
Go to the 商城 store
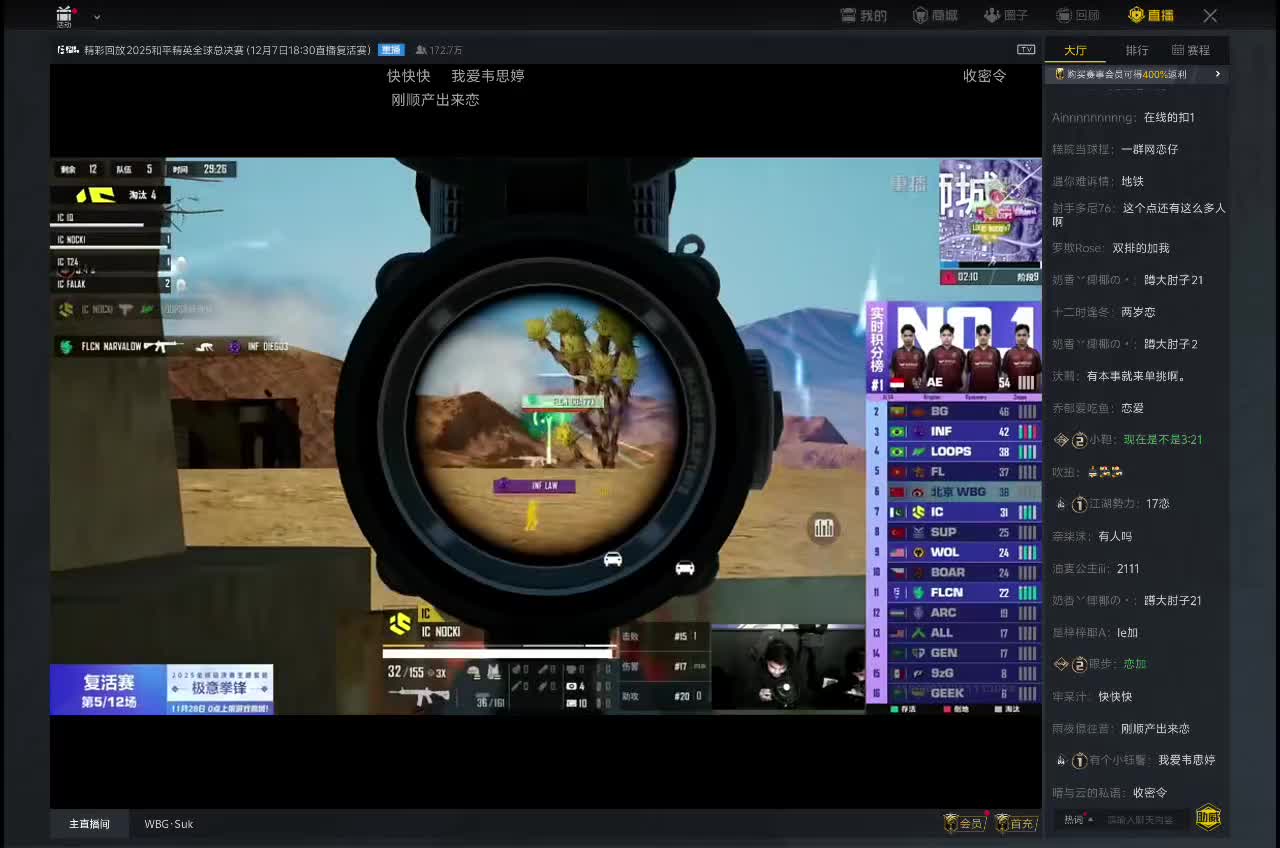click(935, 15)
